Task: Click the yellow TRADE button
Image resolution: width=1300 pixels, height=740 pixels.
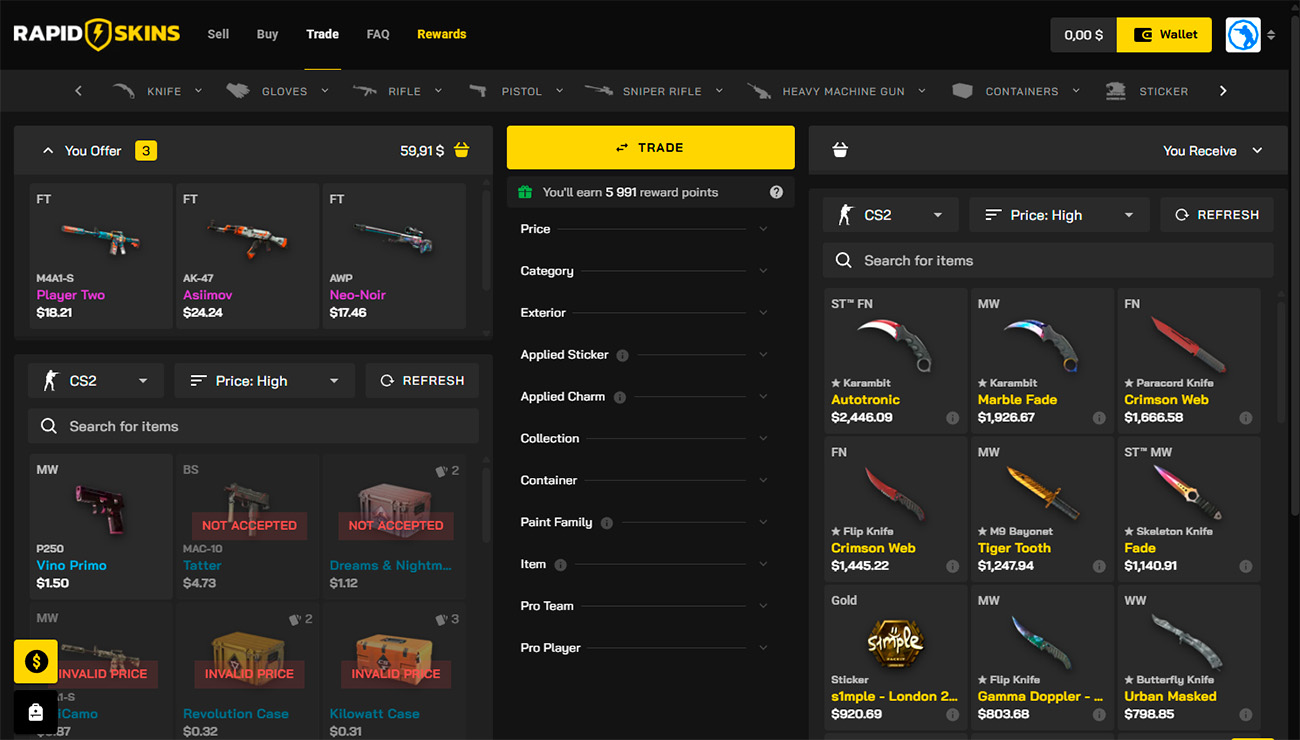Action: tap(651, 147)
